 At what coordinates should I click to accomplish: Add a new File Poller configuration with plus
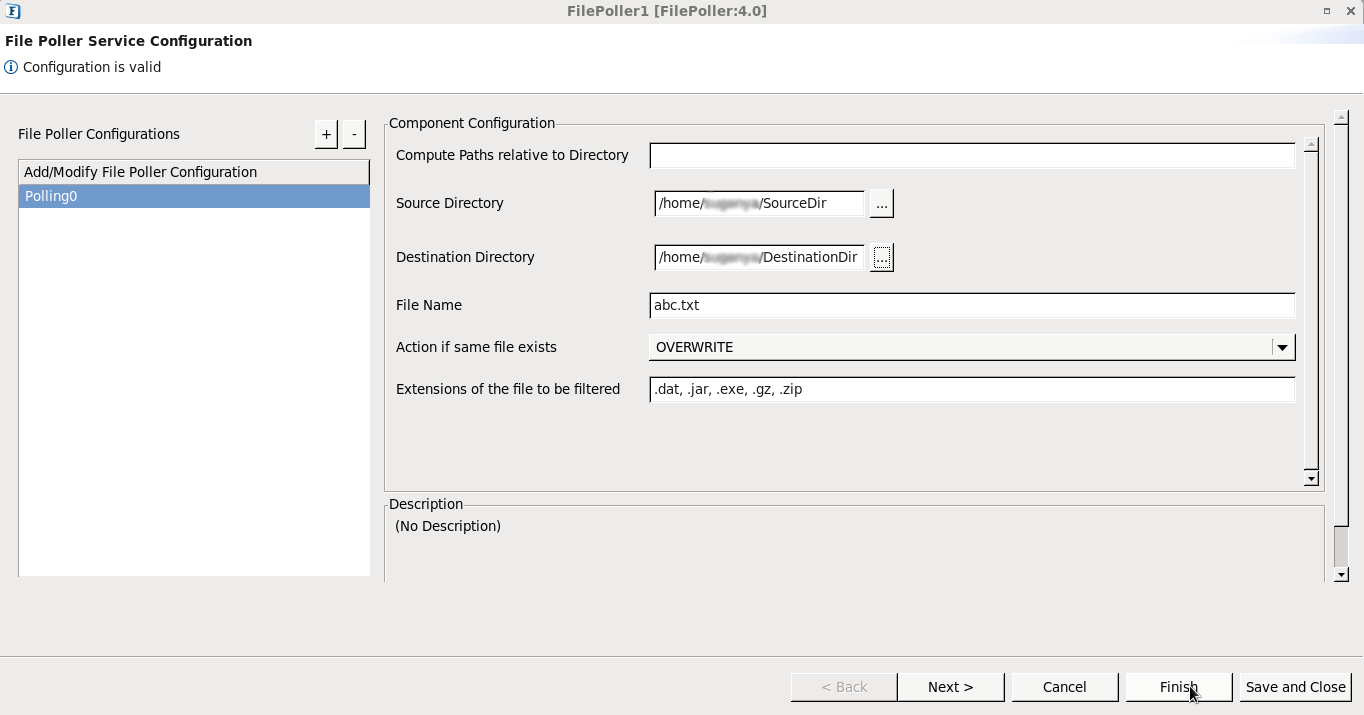click(326, 134)
